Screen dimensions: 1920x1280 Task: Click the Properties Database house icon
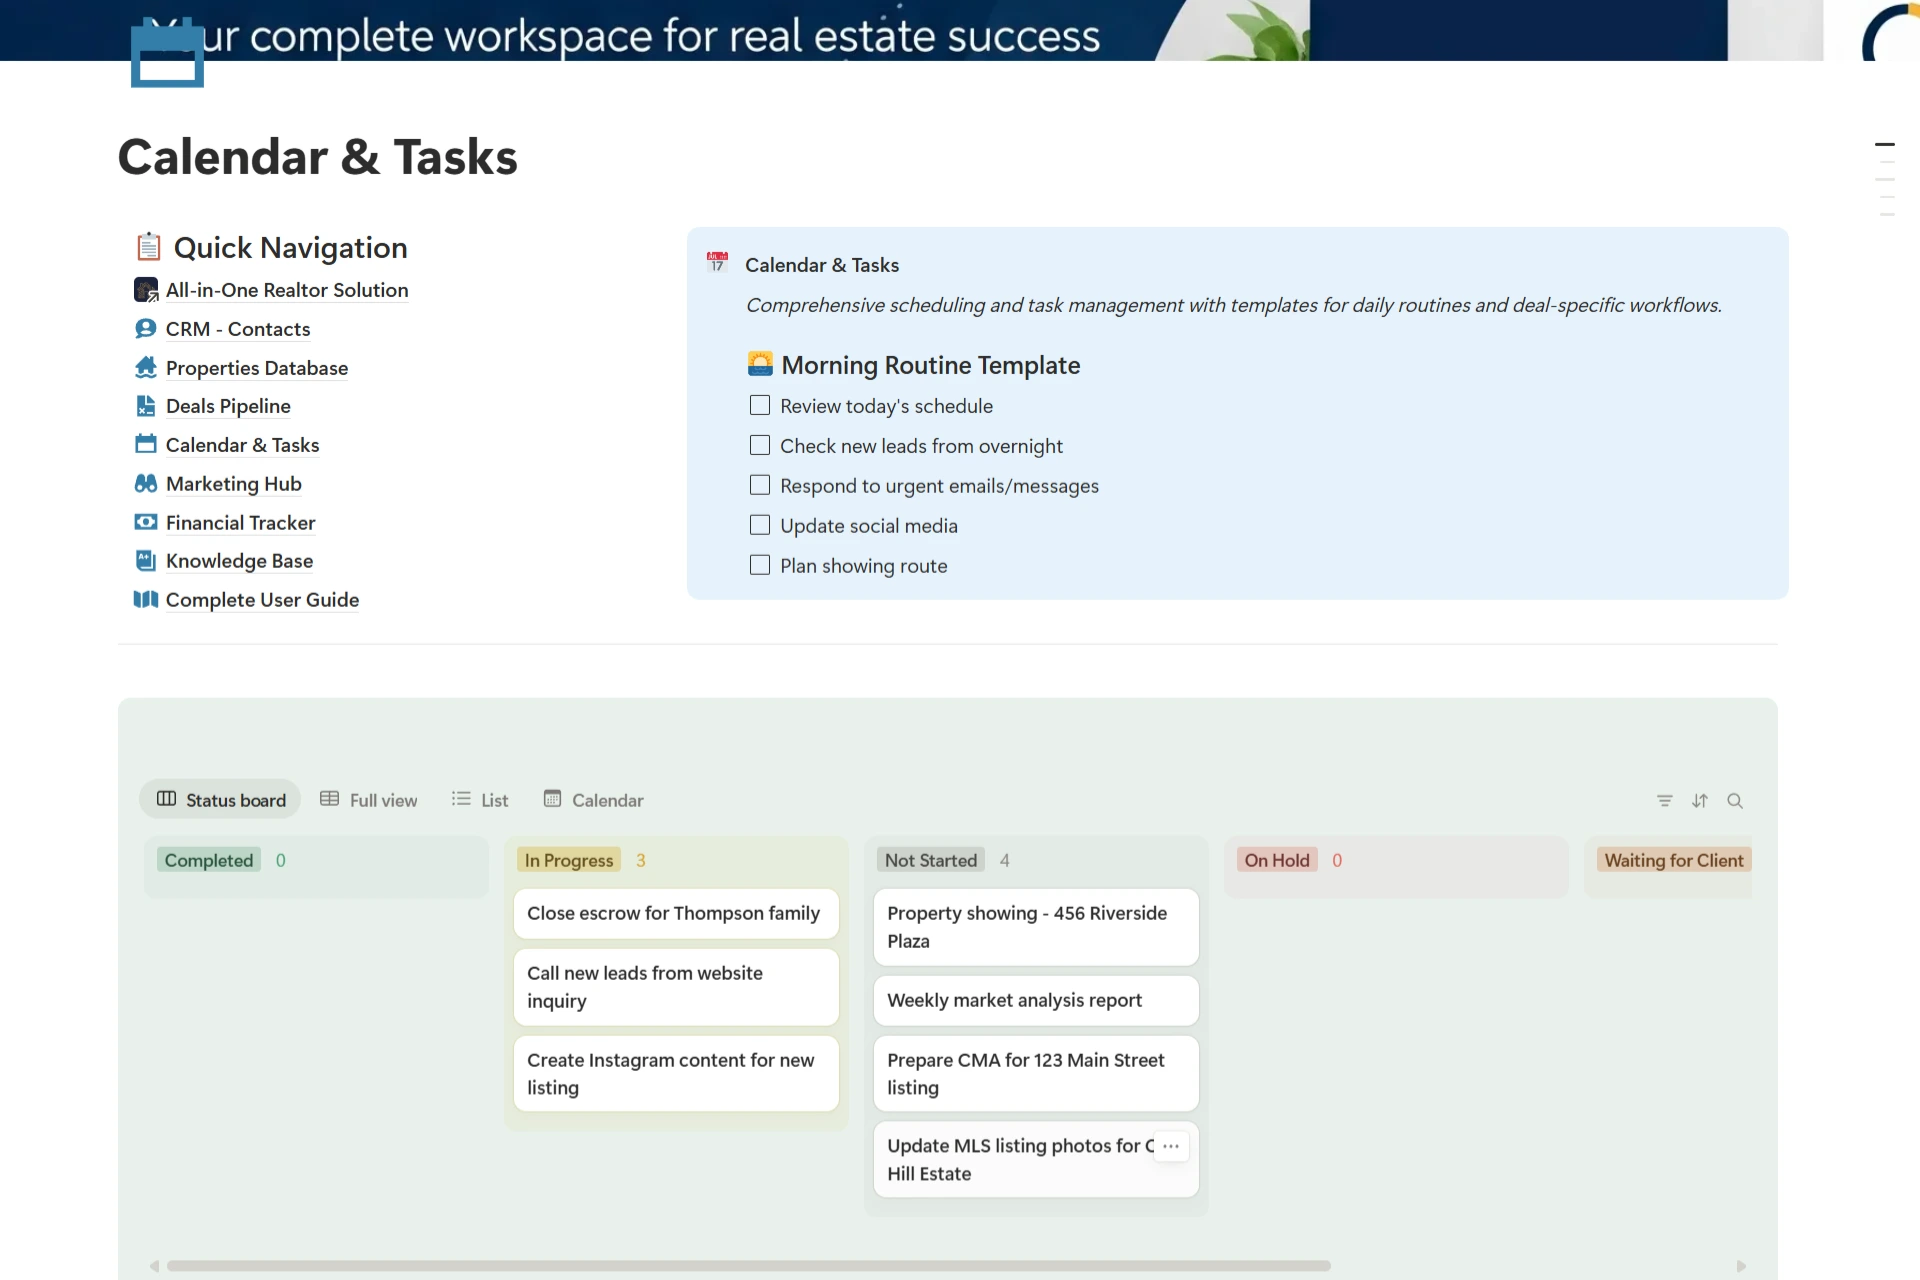click(146, 368)
